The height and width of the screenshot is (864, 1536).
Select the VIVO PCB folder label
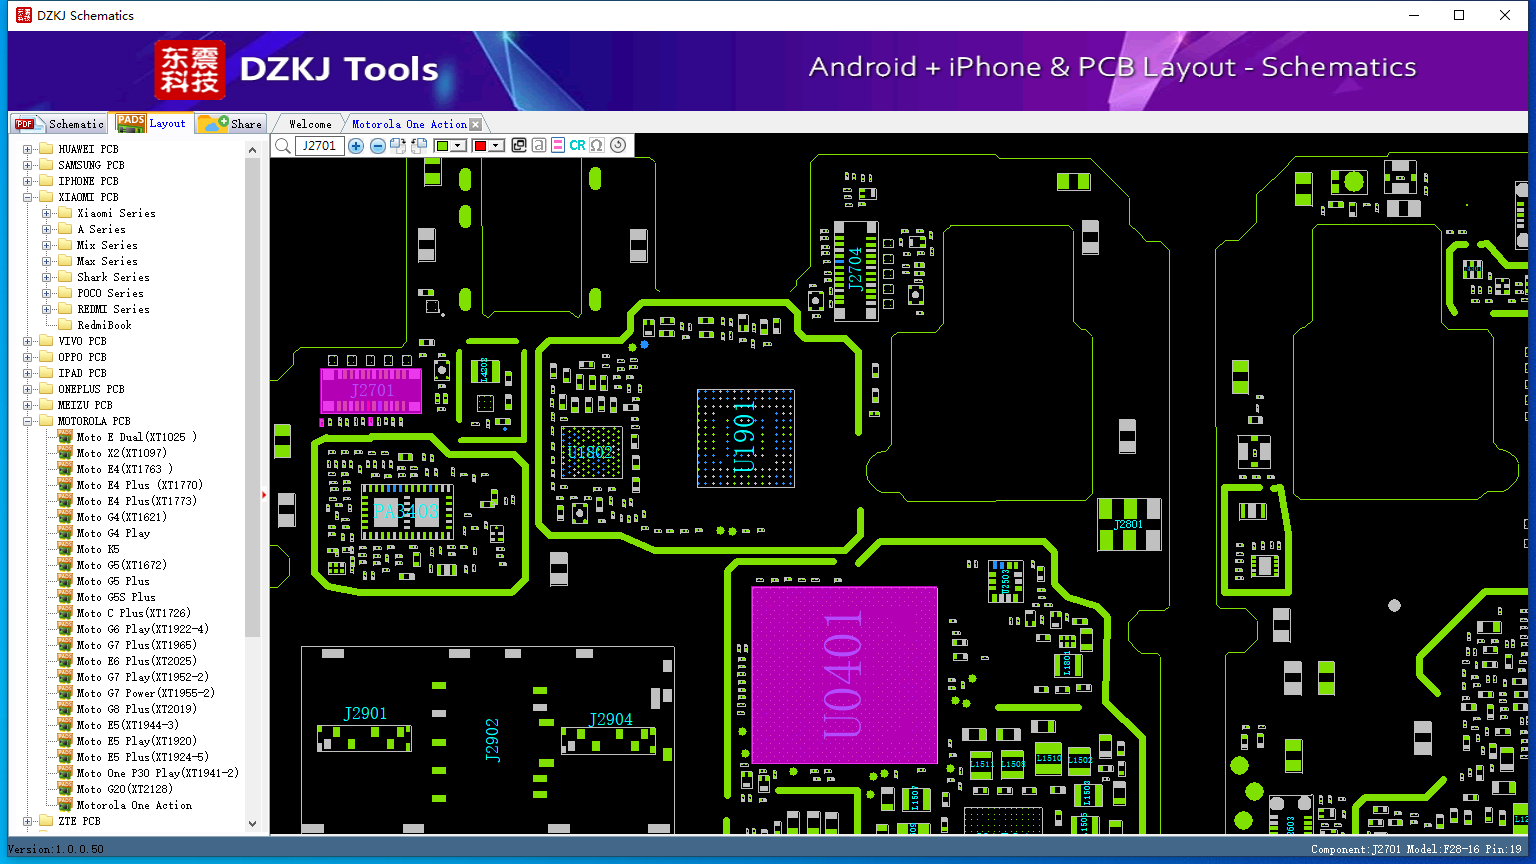pyautogui.click(x=82, y=341)
